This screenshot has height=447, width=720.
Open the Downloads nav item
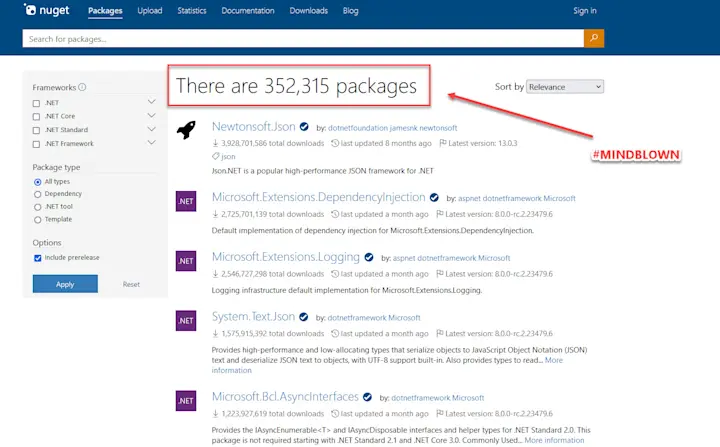coord(309,11)
